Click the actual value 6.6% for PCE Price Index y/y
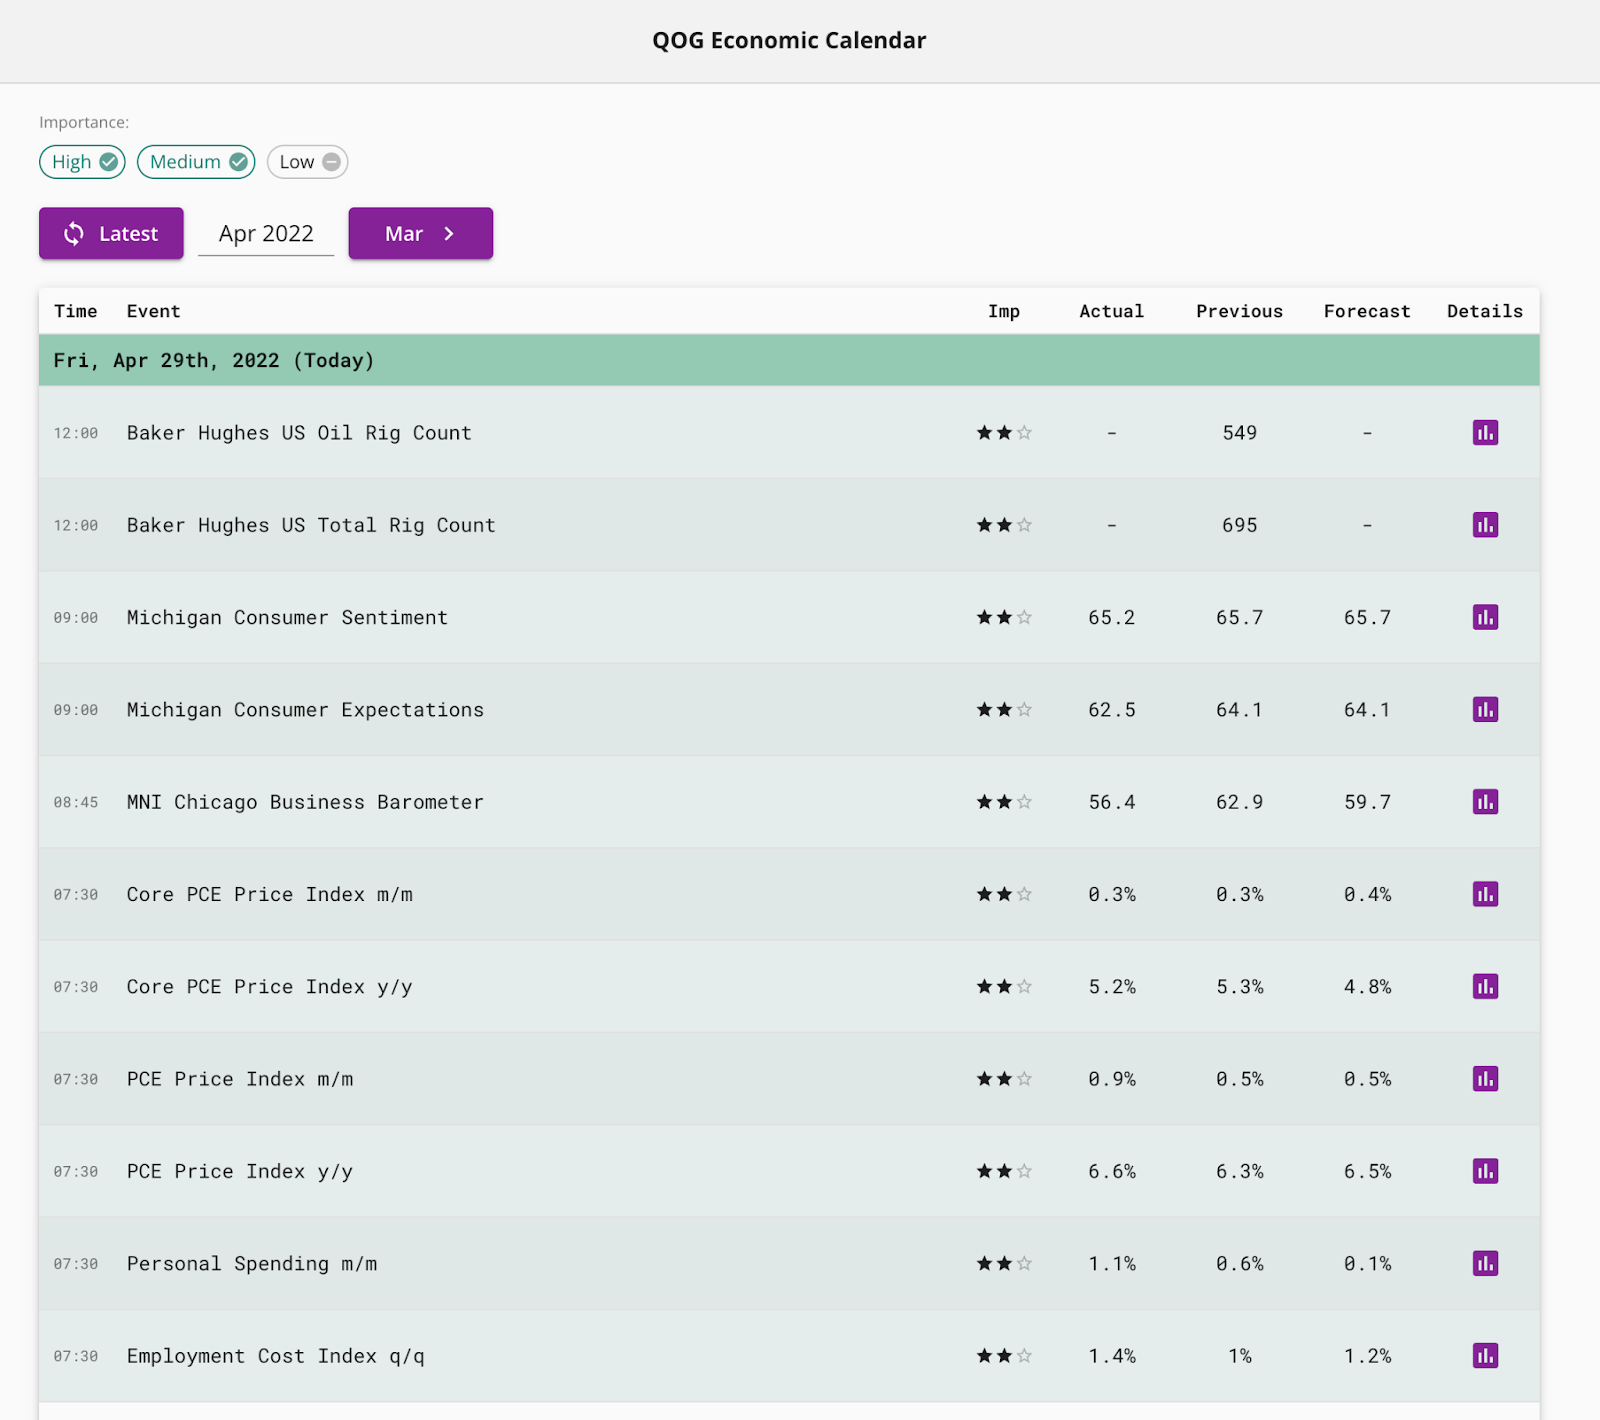The image size is (1600, 1420). pos(1112,1171)
